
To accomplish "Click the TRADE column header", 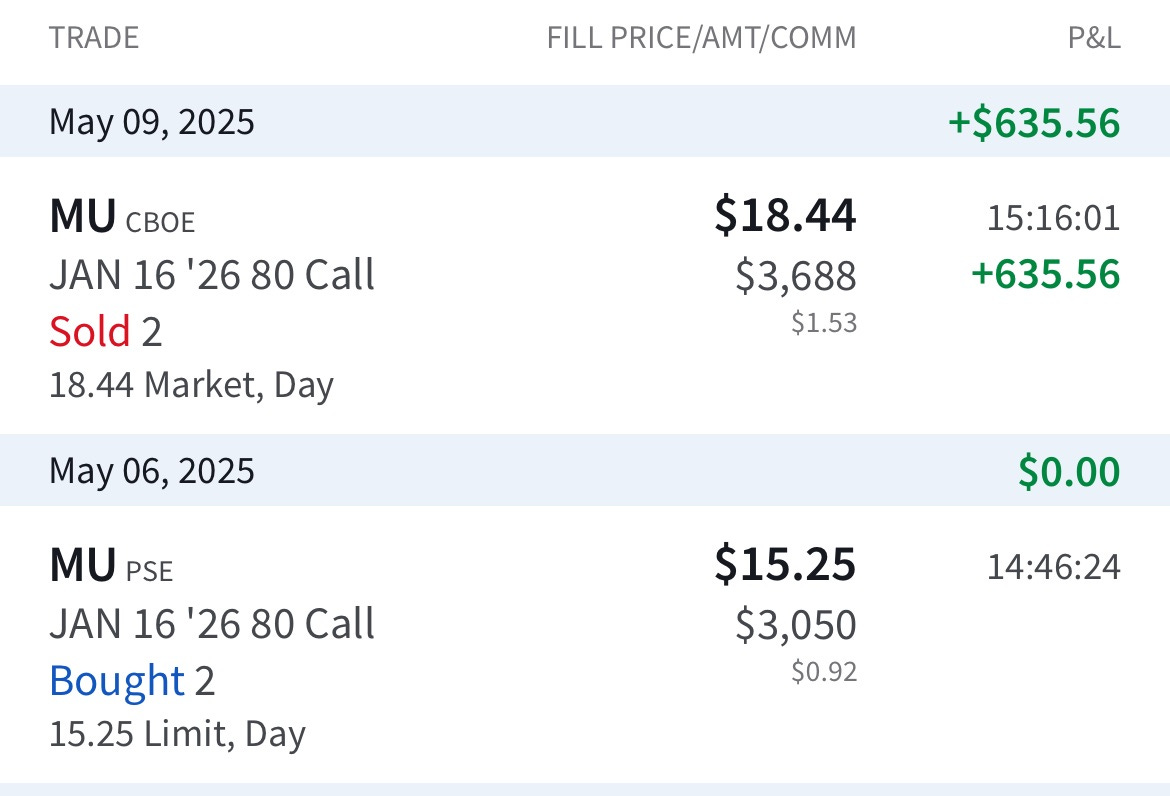I will coord(94,38).
